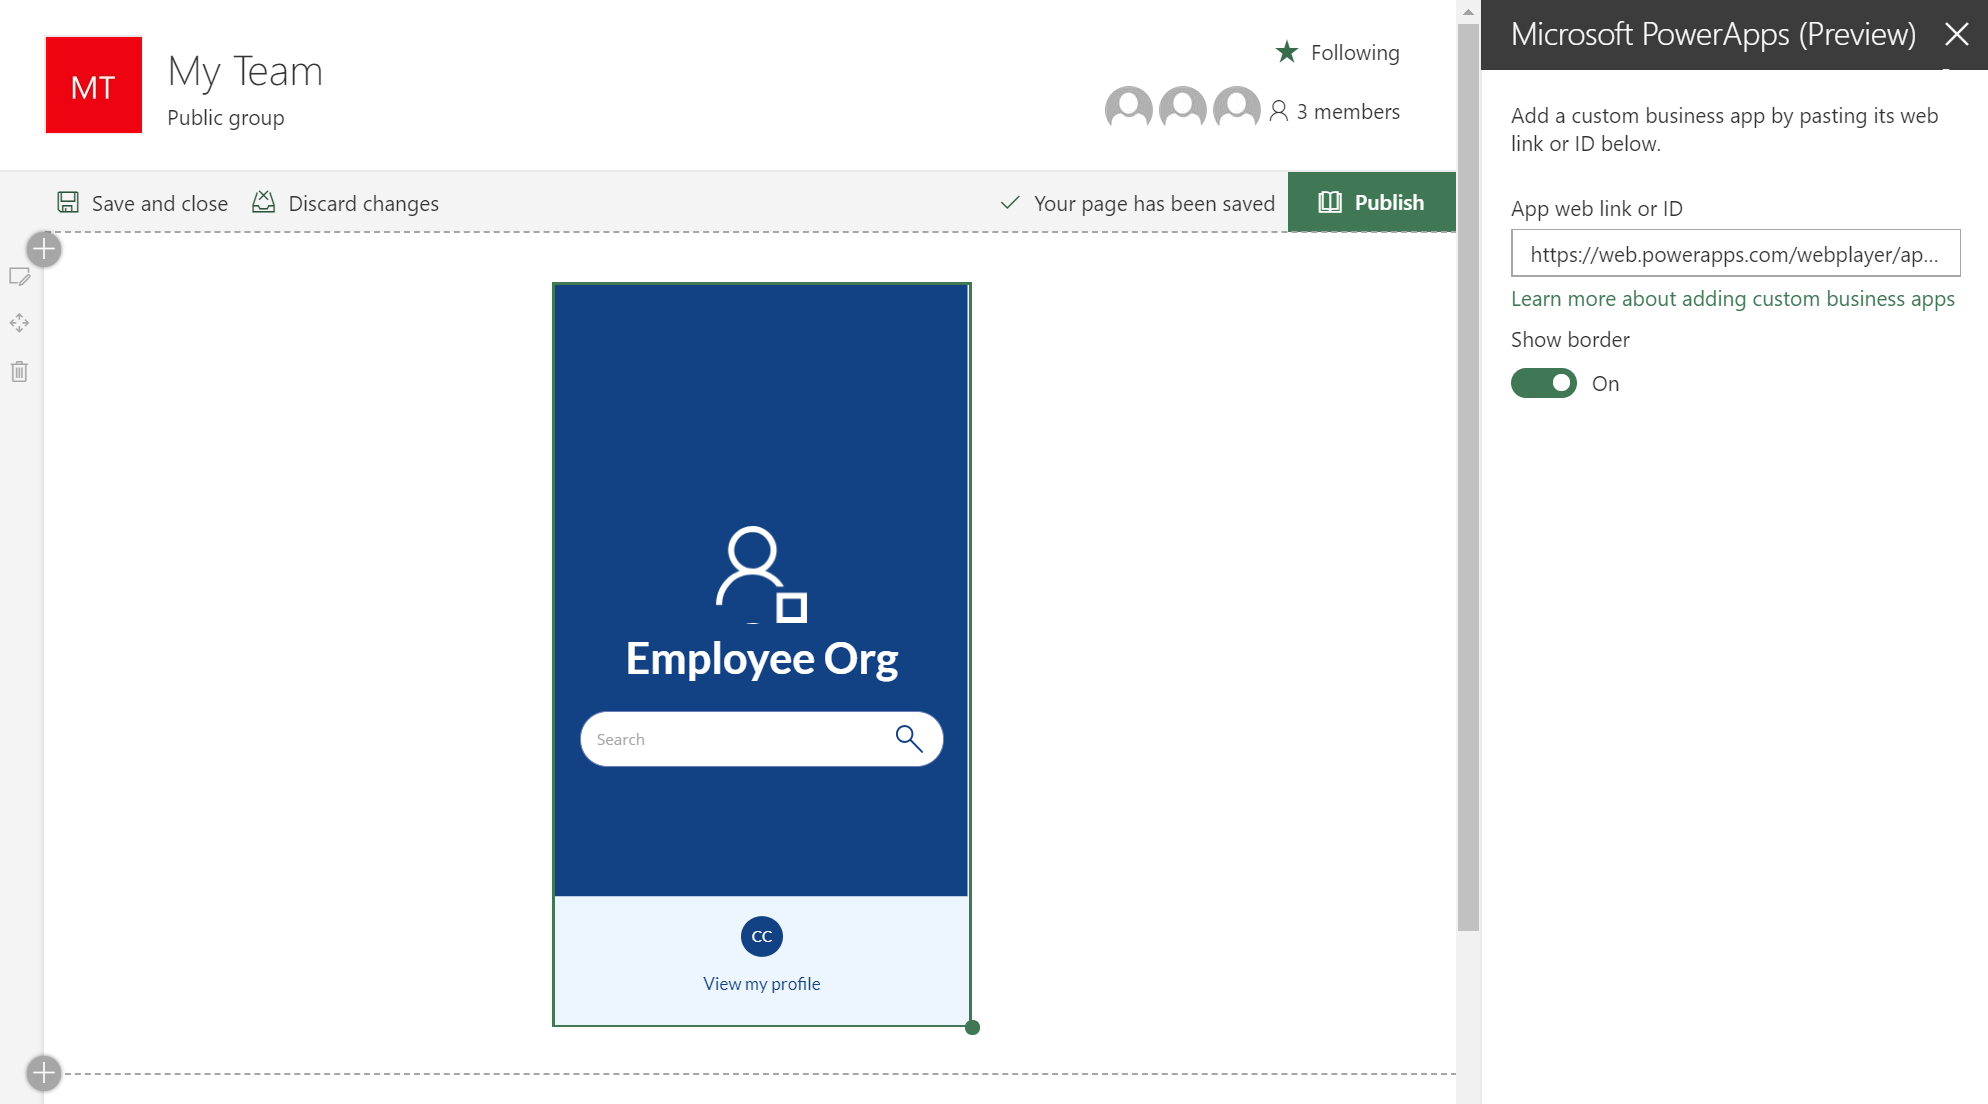Click the App web link or ID field
1988x1104 pixels.
(1735, 254)
